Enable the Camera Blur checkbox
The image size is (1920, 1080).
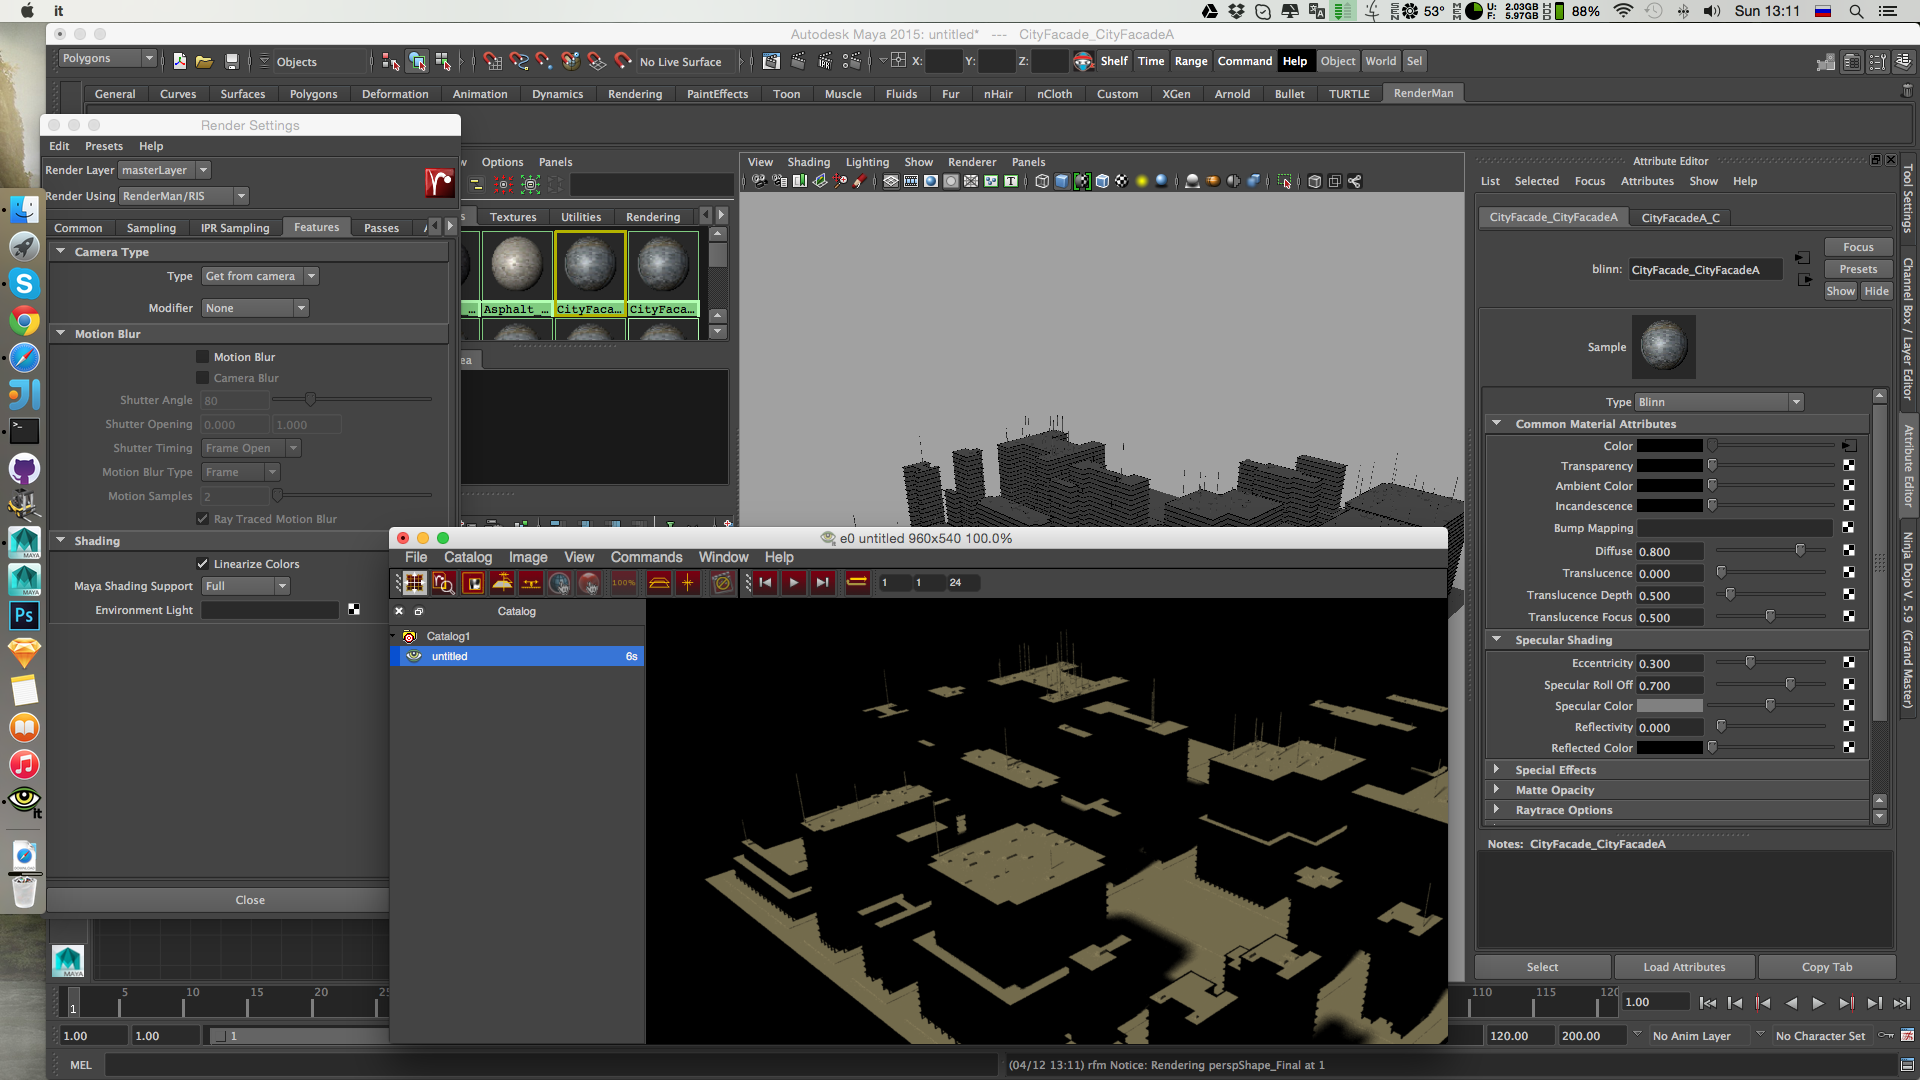[203, 378]
